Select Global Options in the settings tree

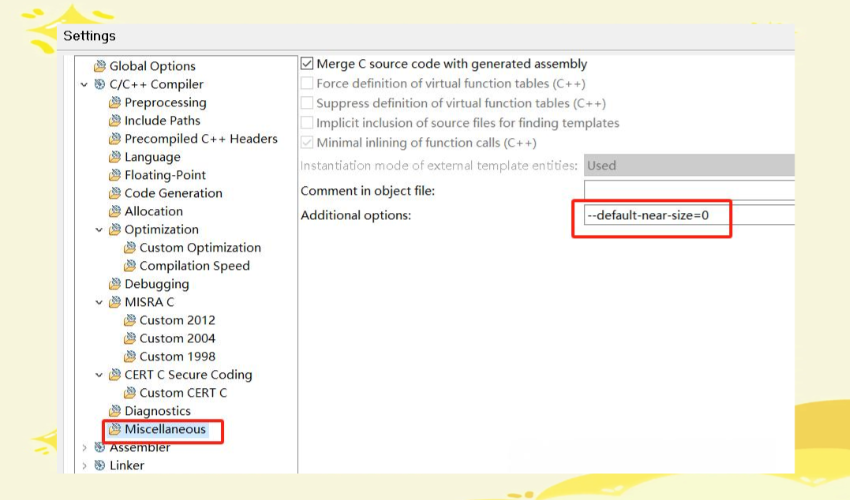coord(152,66)
